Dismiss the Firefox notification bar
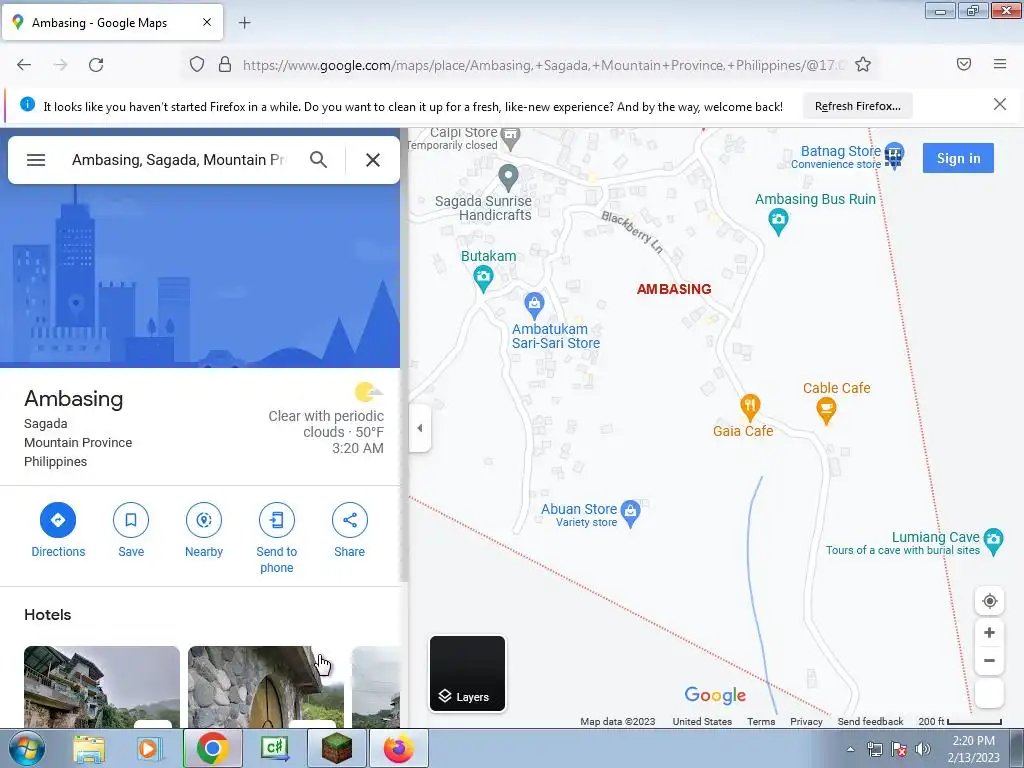This screenshot has width=1024, height=768. pos(999,104)
